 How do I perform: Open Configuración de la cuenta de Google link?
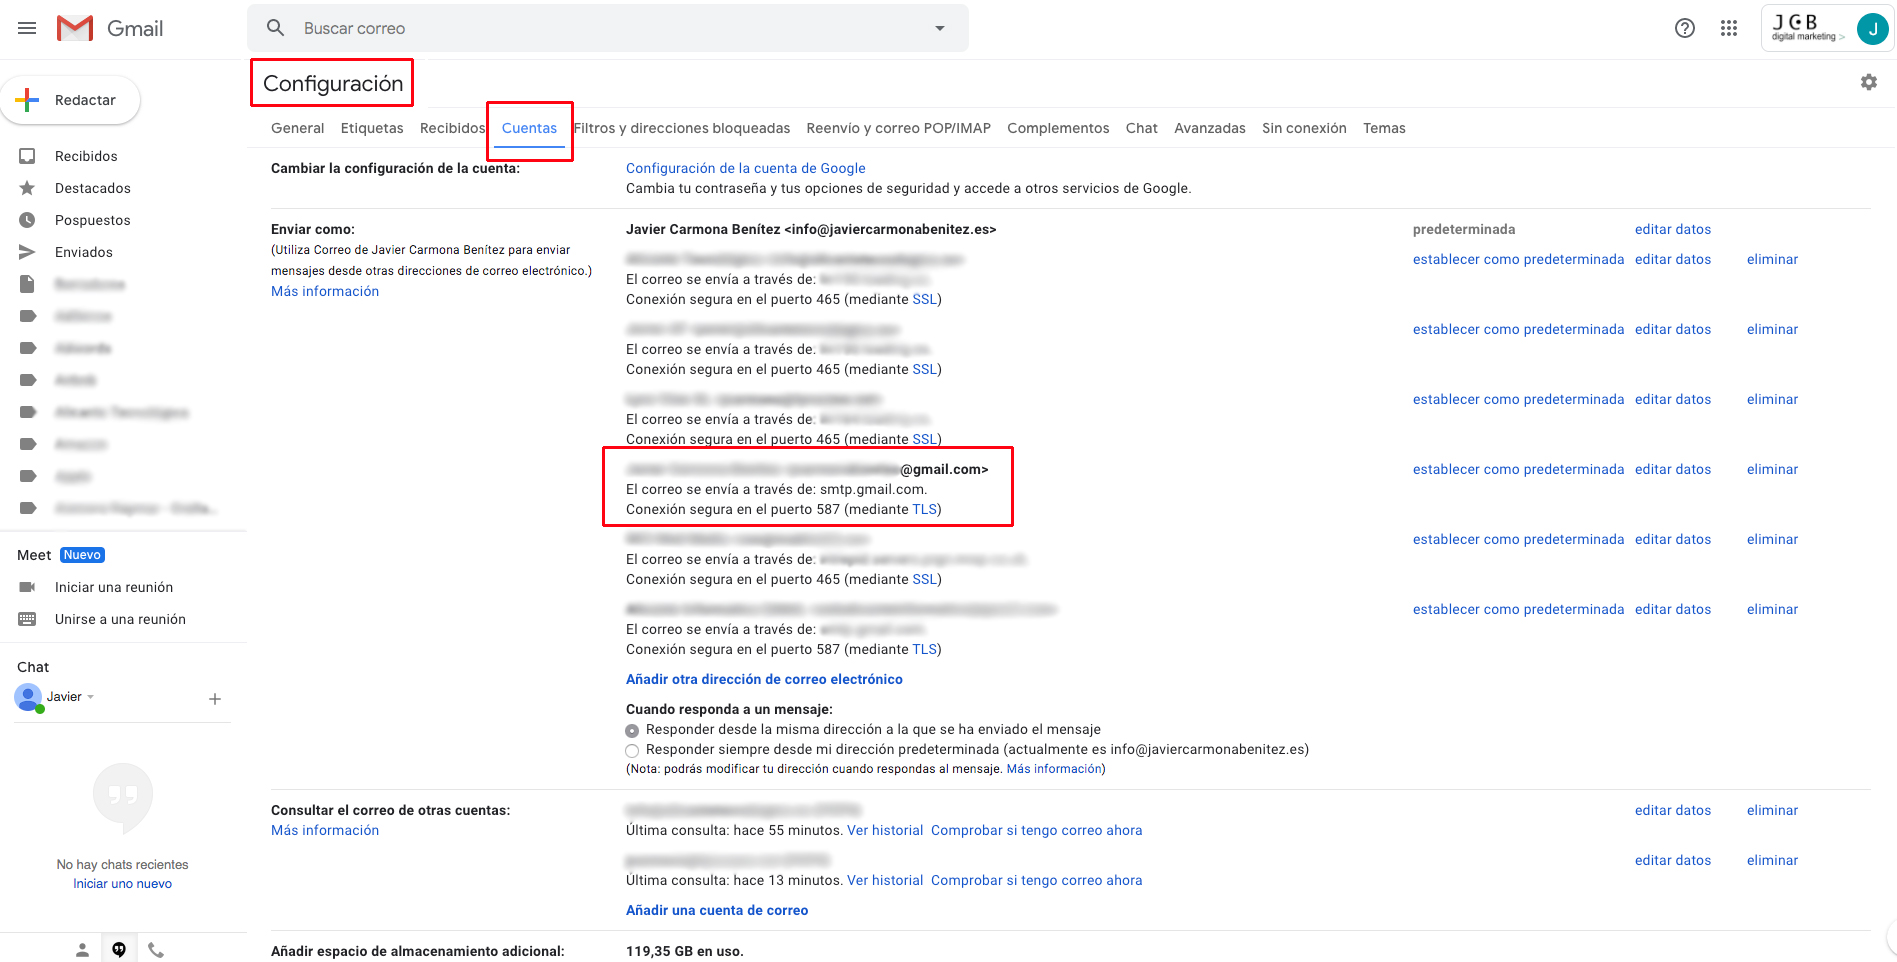click(746, 168)
